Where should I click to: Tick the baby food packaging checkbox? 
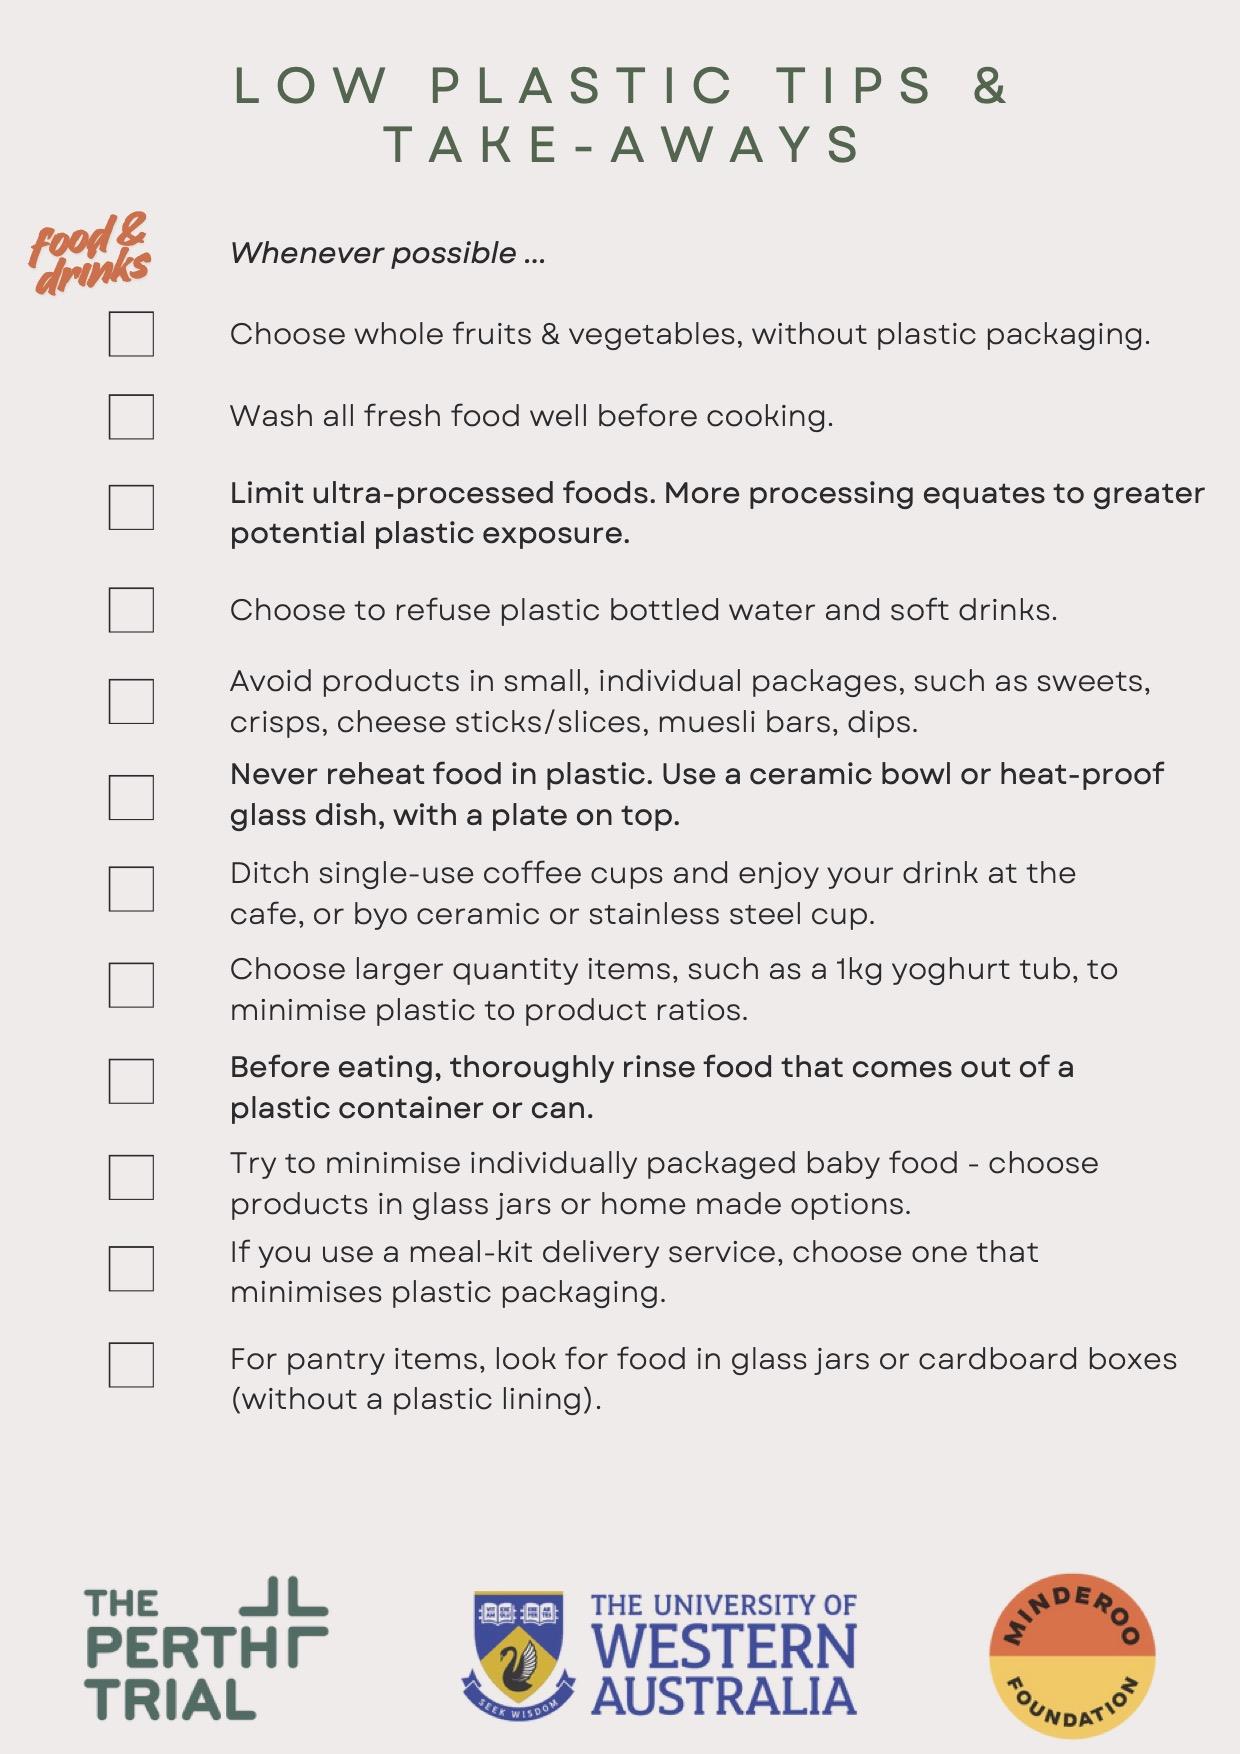coord(131,1177)
